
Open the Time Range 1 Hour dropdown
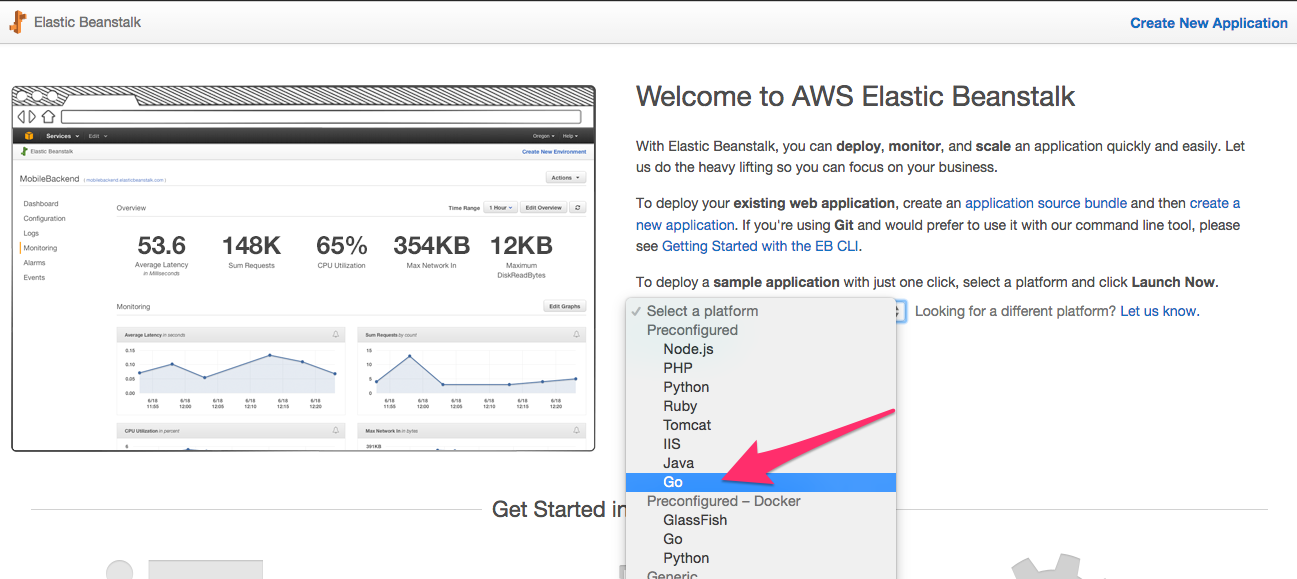click(x=499, y=208)
